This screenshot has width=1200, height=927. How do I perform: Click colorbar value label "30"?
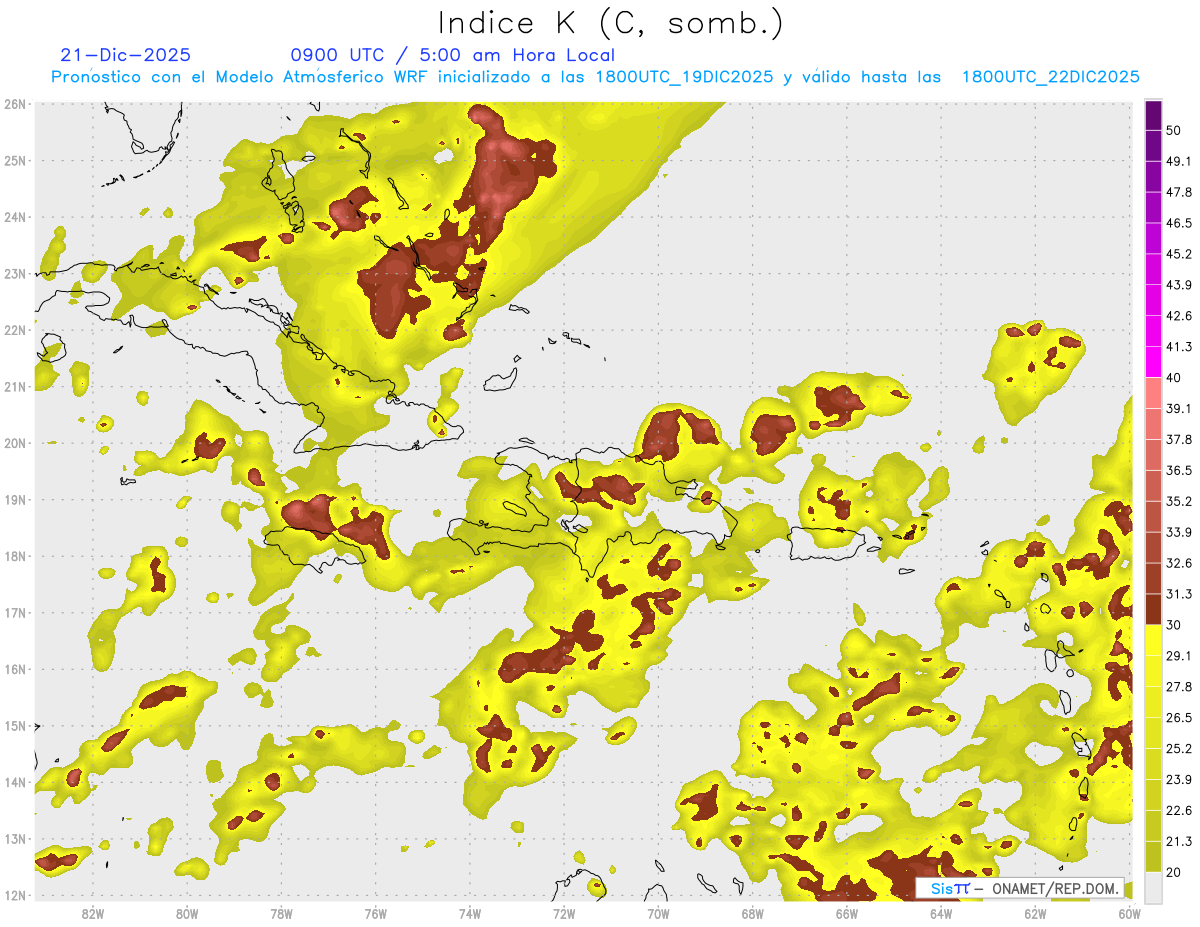tap(1173, 625)
